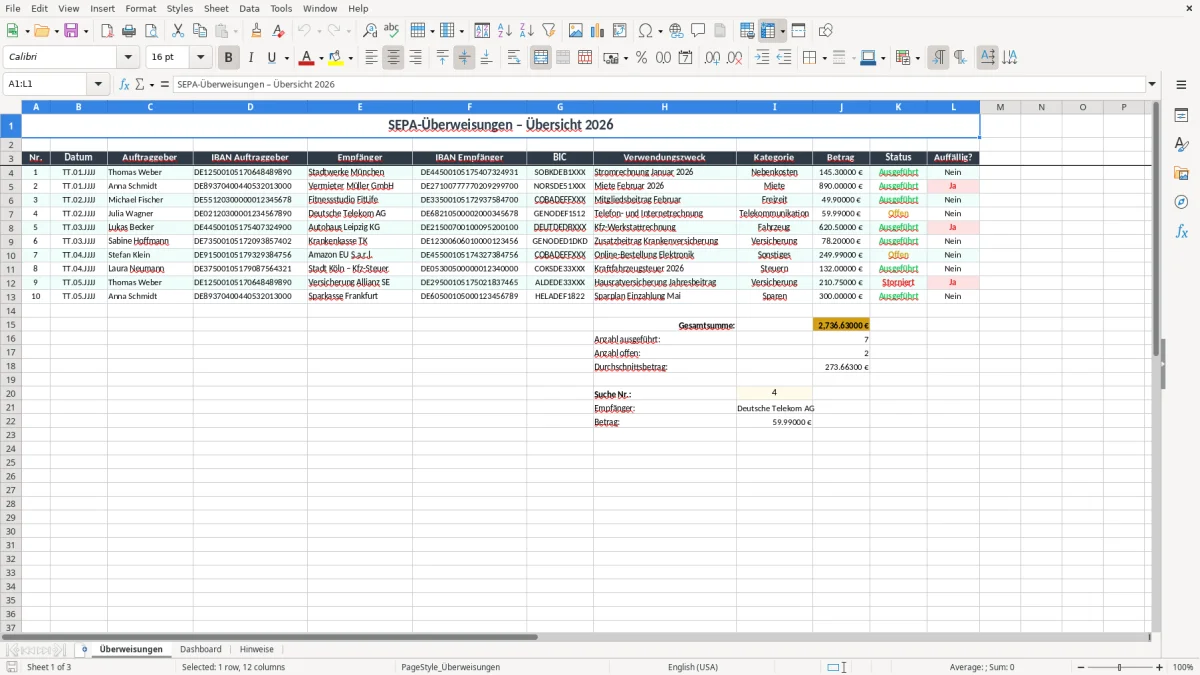
Task: Click the Save document icon
Action: coord(71,31)
